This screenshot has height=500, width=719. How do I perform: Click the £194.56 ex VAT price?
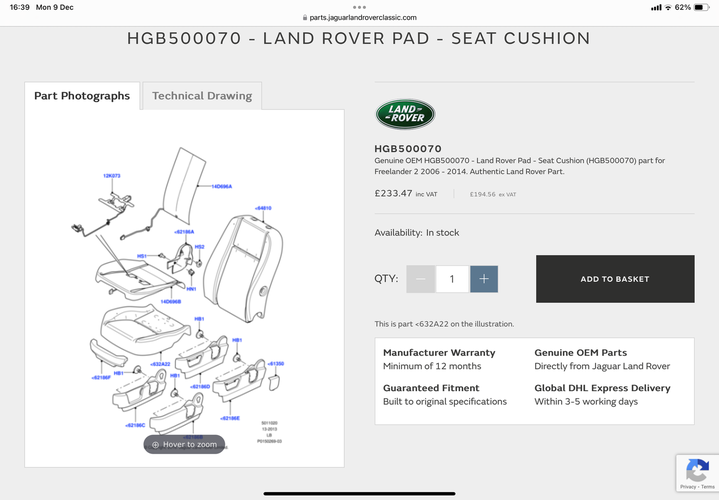[493, 194]
